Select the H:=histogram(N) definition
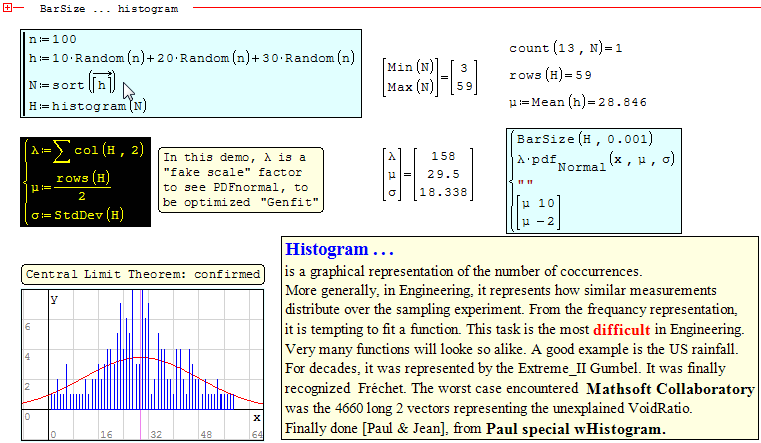Image resolution: width=761 pixels, height=443 pixels. pyautogui.click(x=87, y=105)
